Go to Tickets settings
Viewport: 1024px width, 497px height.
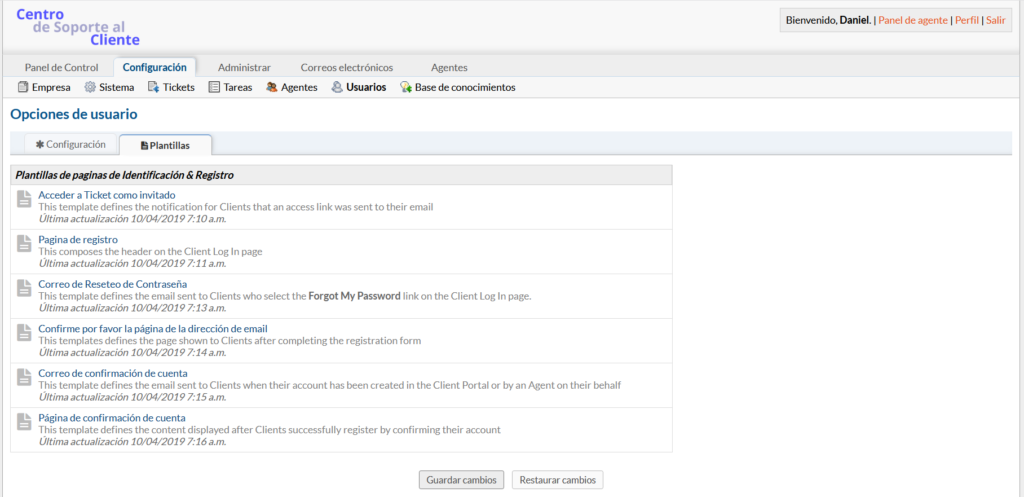click(171, 87)
